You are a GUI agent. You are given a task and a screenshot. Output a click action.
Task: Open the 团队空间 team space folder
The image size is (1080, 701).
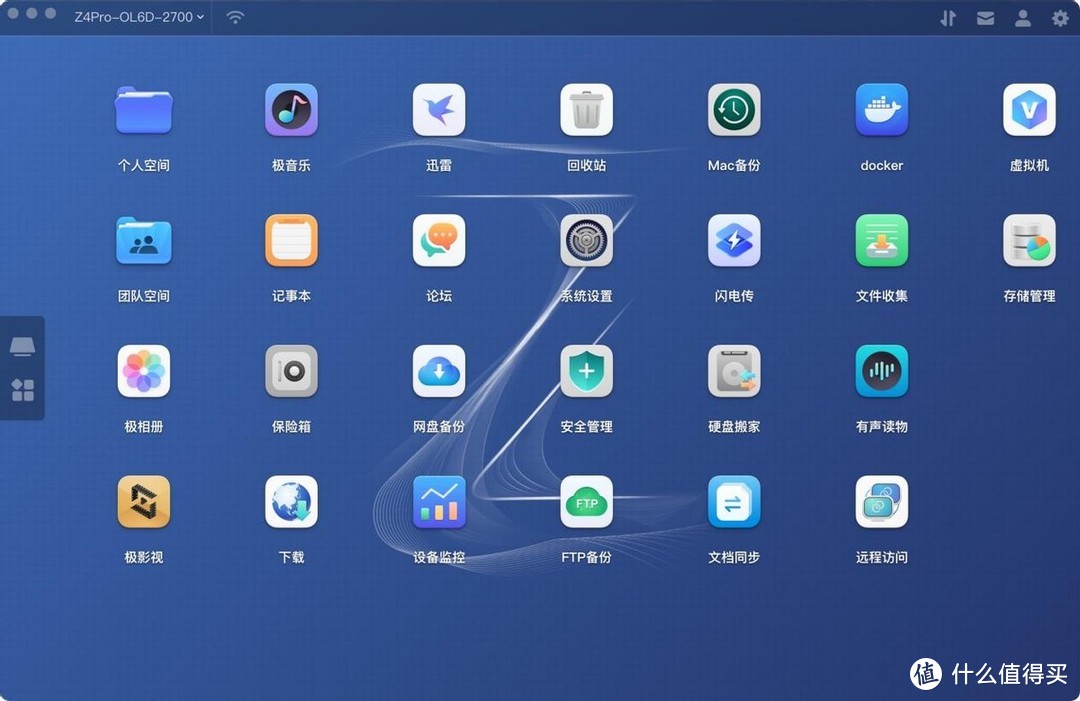tap(143, 241)
